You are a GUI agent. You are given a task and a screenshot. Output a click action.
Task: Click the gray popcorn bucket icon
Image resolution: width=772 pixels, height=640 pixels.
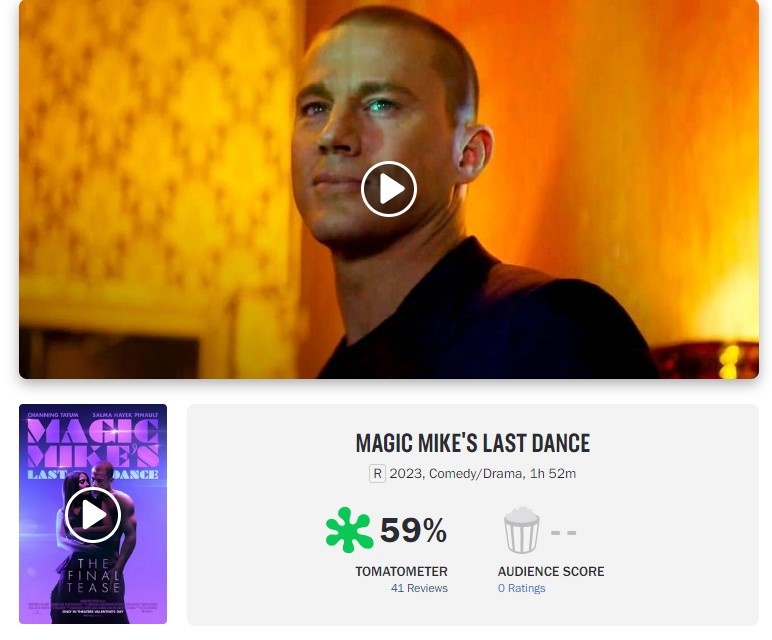521,530
